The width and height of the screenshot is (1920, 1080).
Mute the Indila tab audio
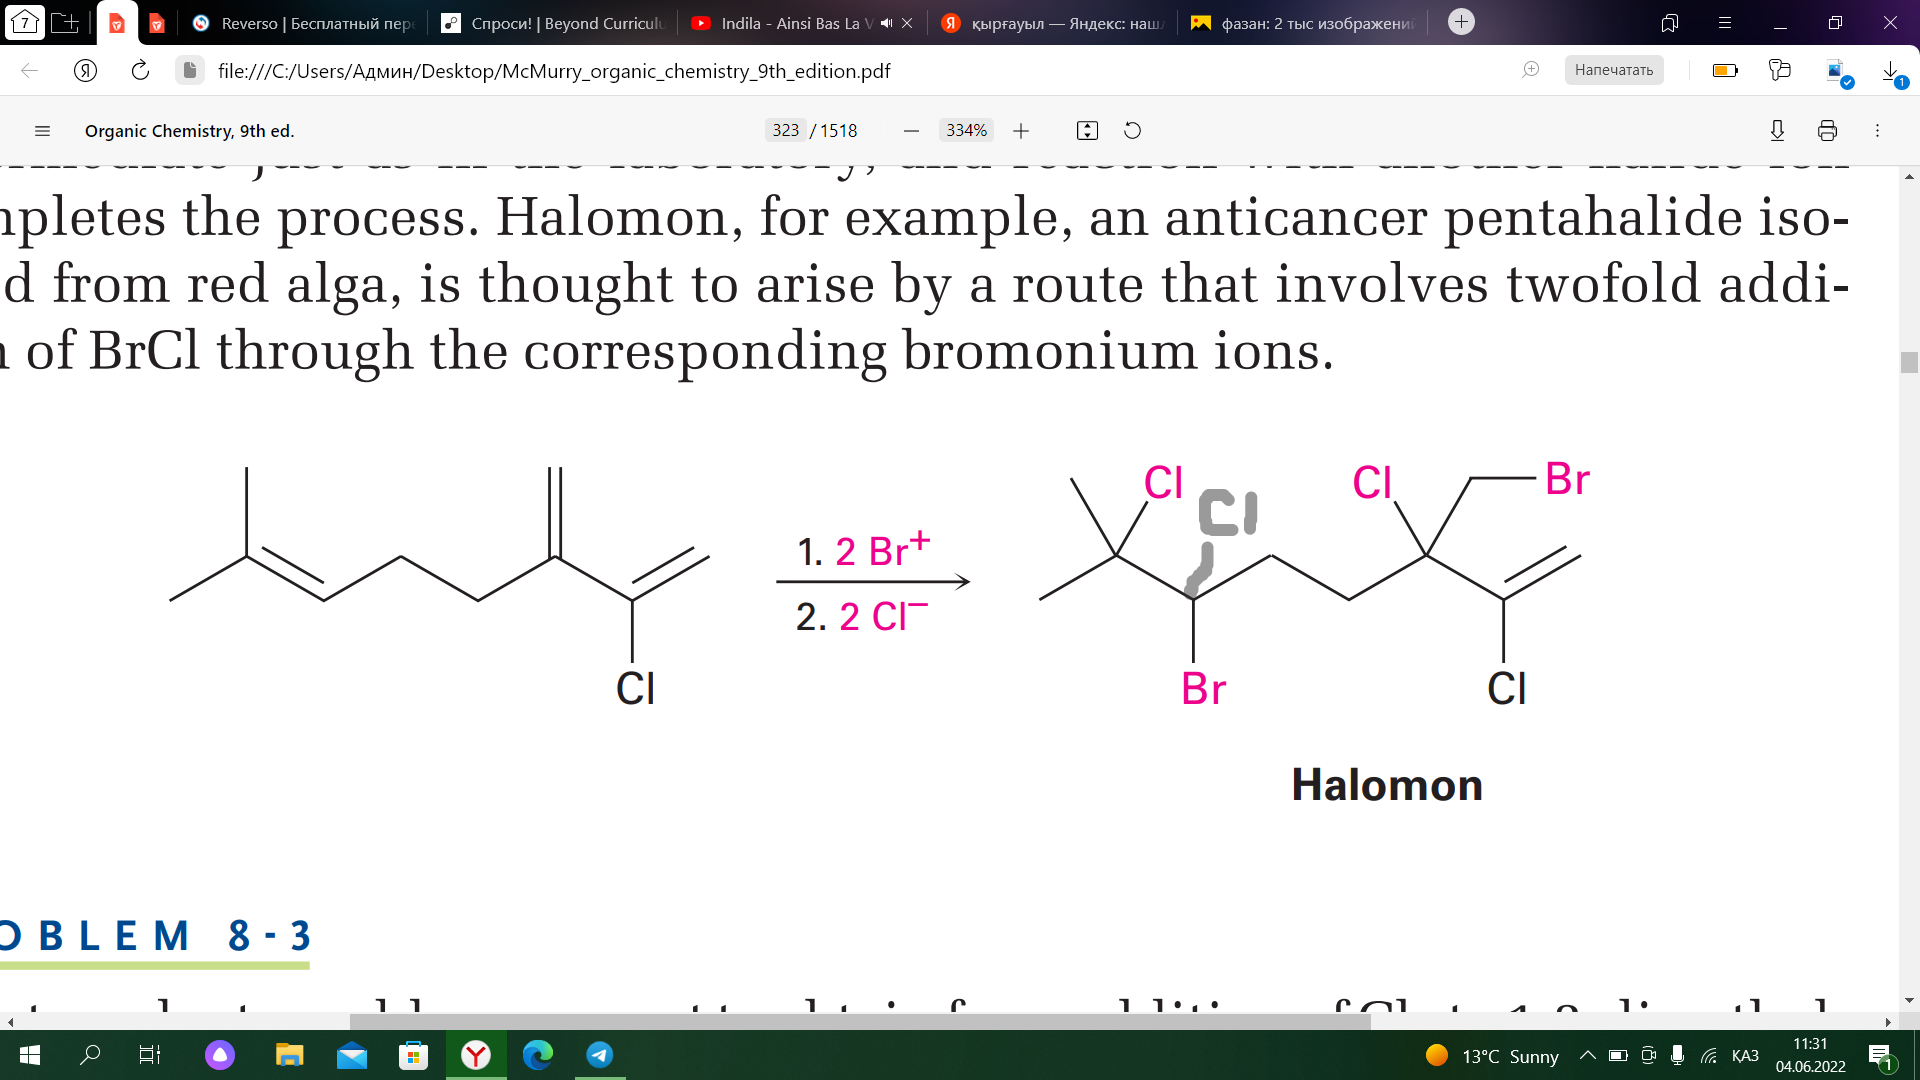(886, 23)
